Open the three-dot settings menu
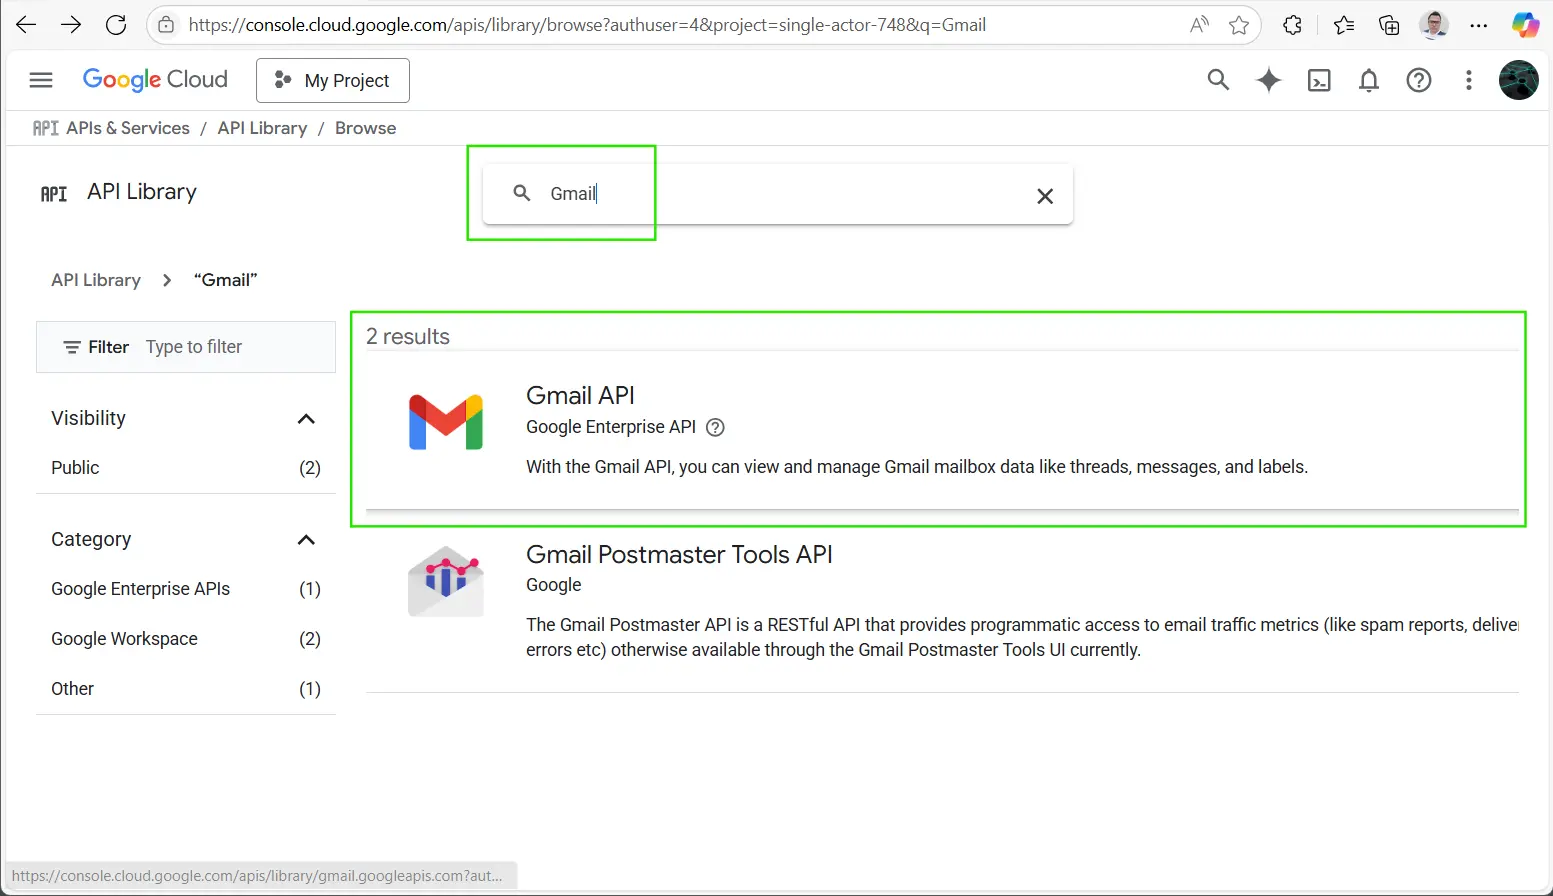 pos(1468,80)
